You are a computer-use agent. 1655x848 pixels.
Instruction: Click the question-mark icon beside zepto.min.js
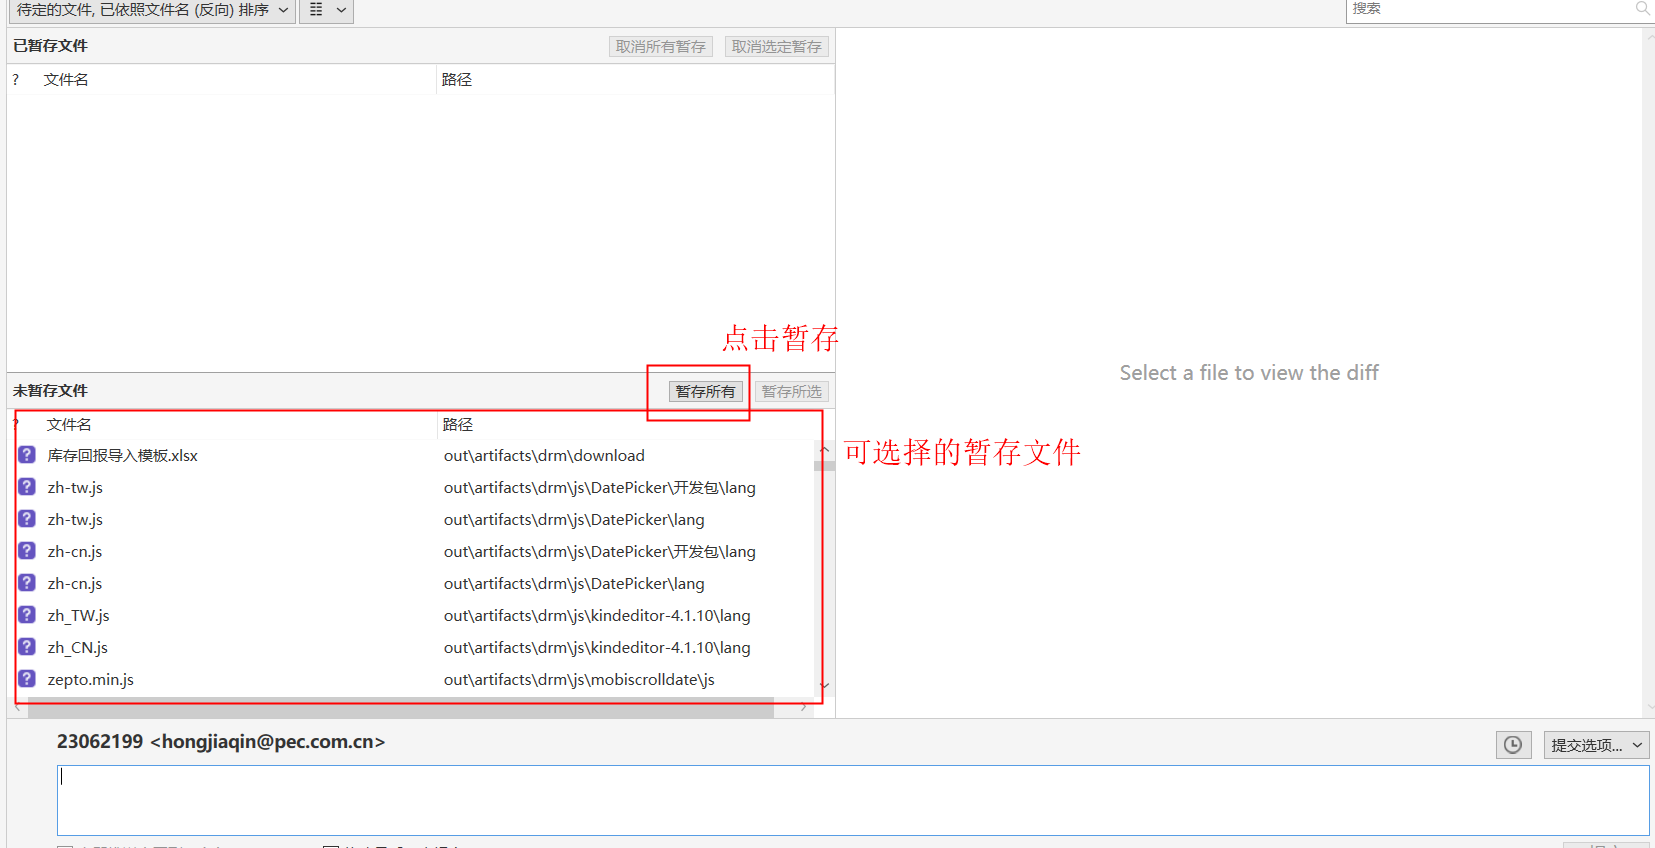point(27,679)
